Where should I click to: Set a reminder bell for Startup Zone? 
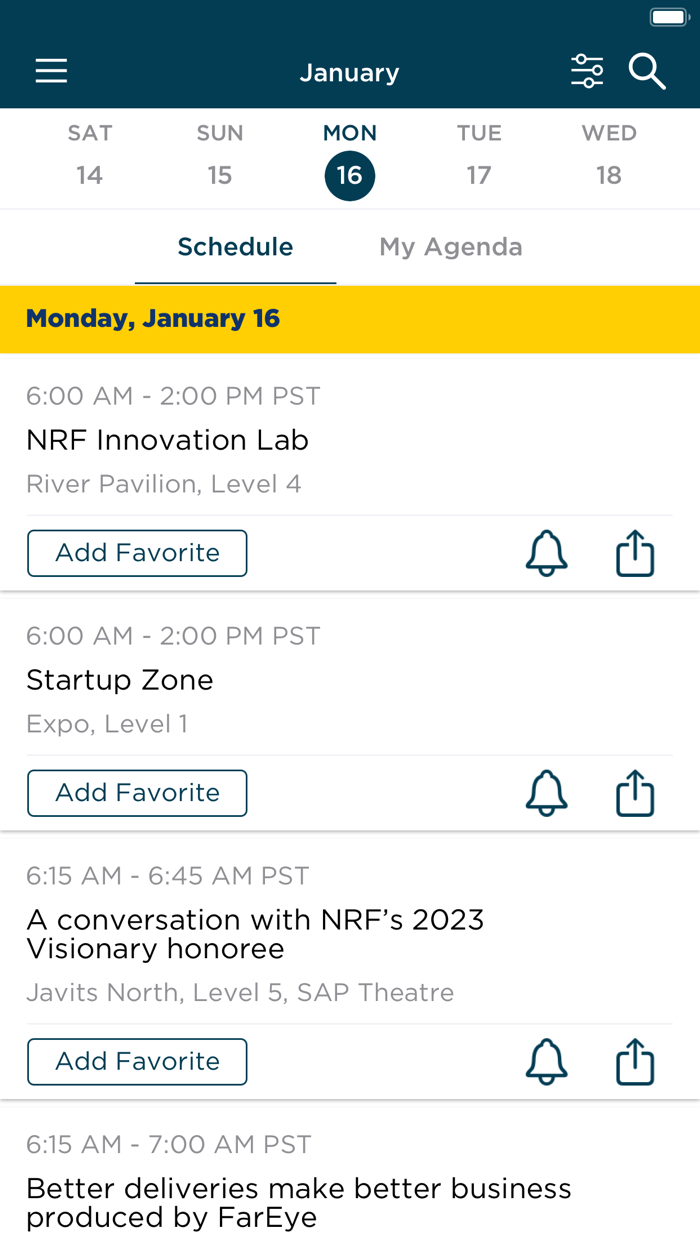pyautogui.click(x=546, y=793)
